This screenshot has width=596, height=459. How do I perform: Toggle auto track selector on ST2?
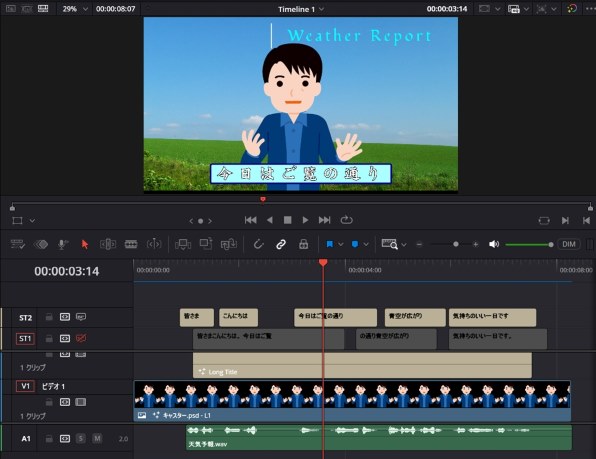point(65,317)
